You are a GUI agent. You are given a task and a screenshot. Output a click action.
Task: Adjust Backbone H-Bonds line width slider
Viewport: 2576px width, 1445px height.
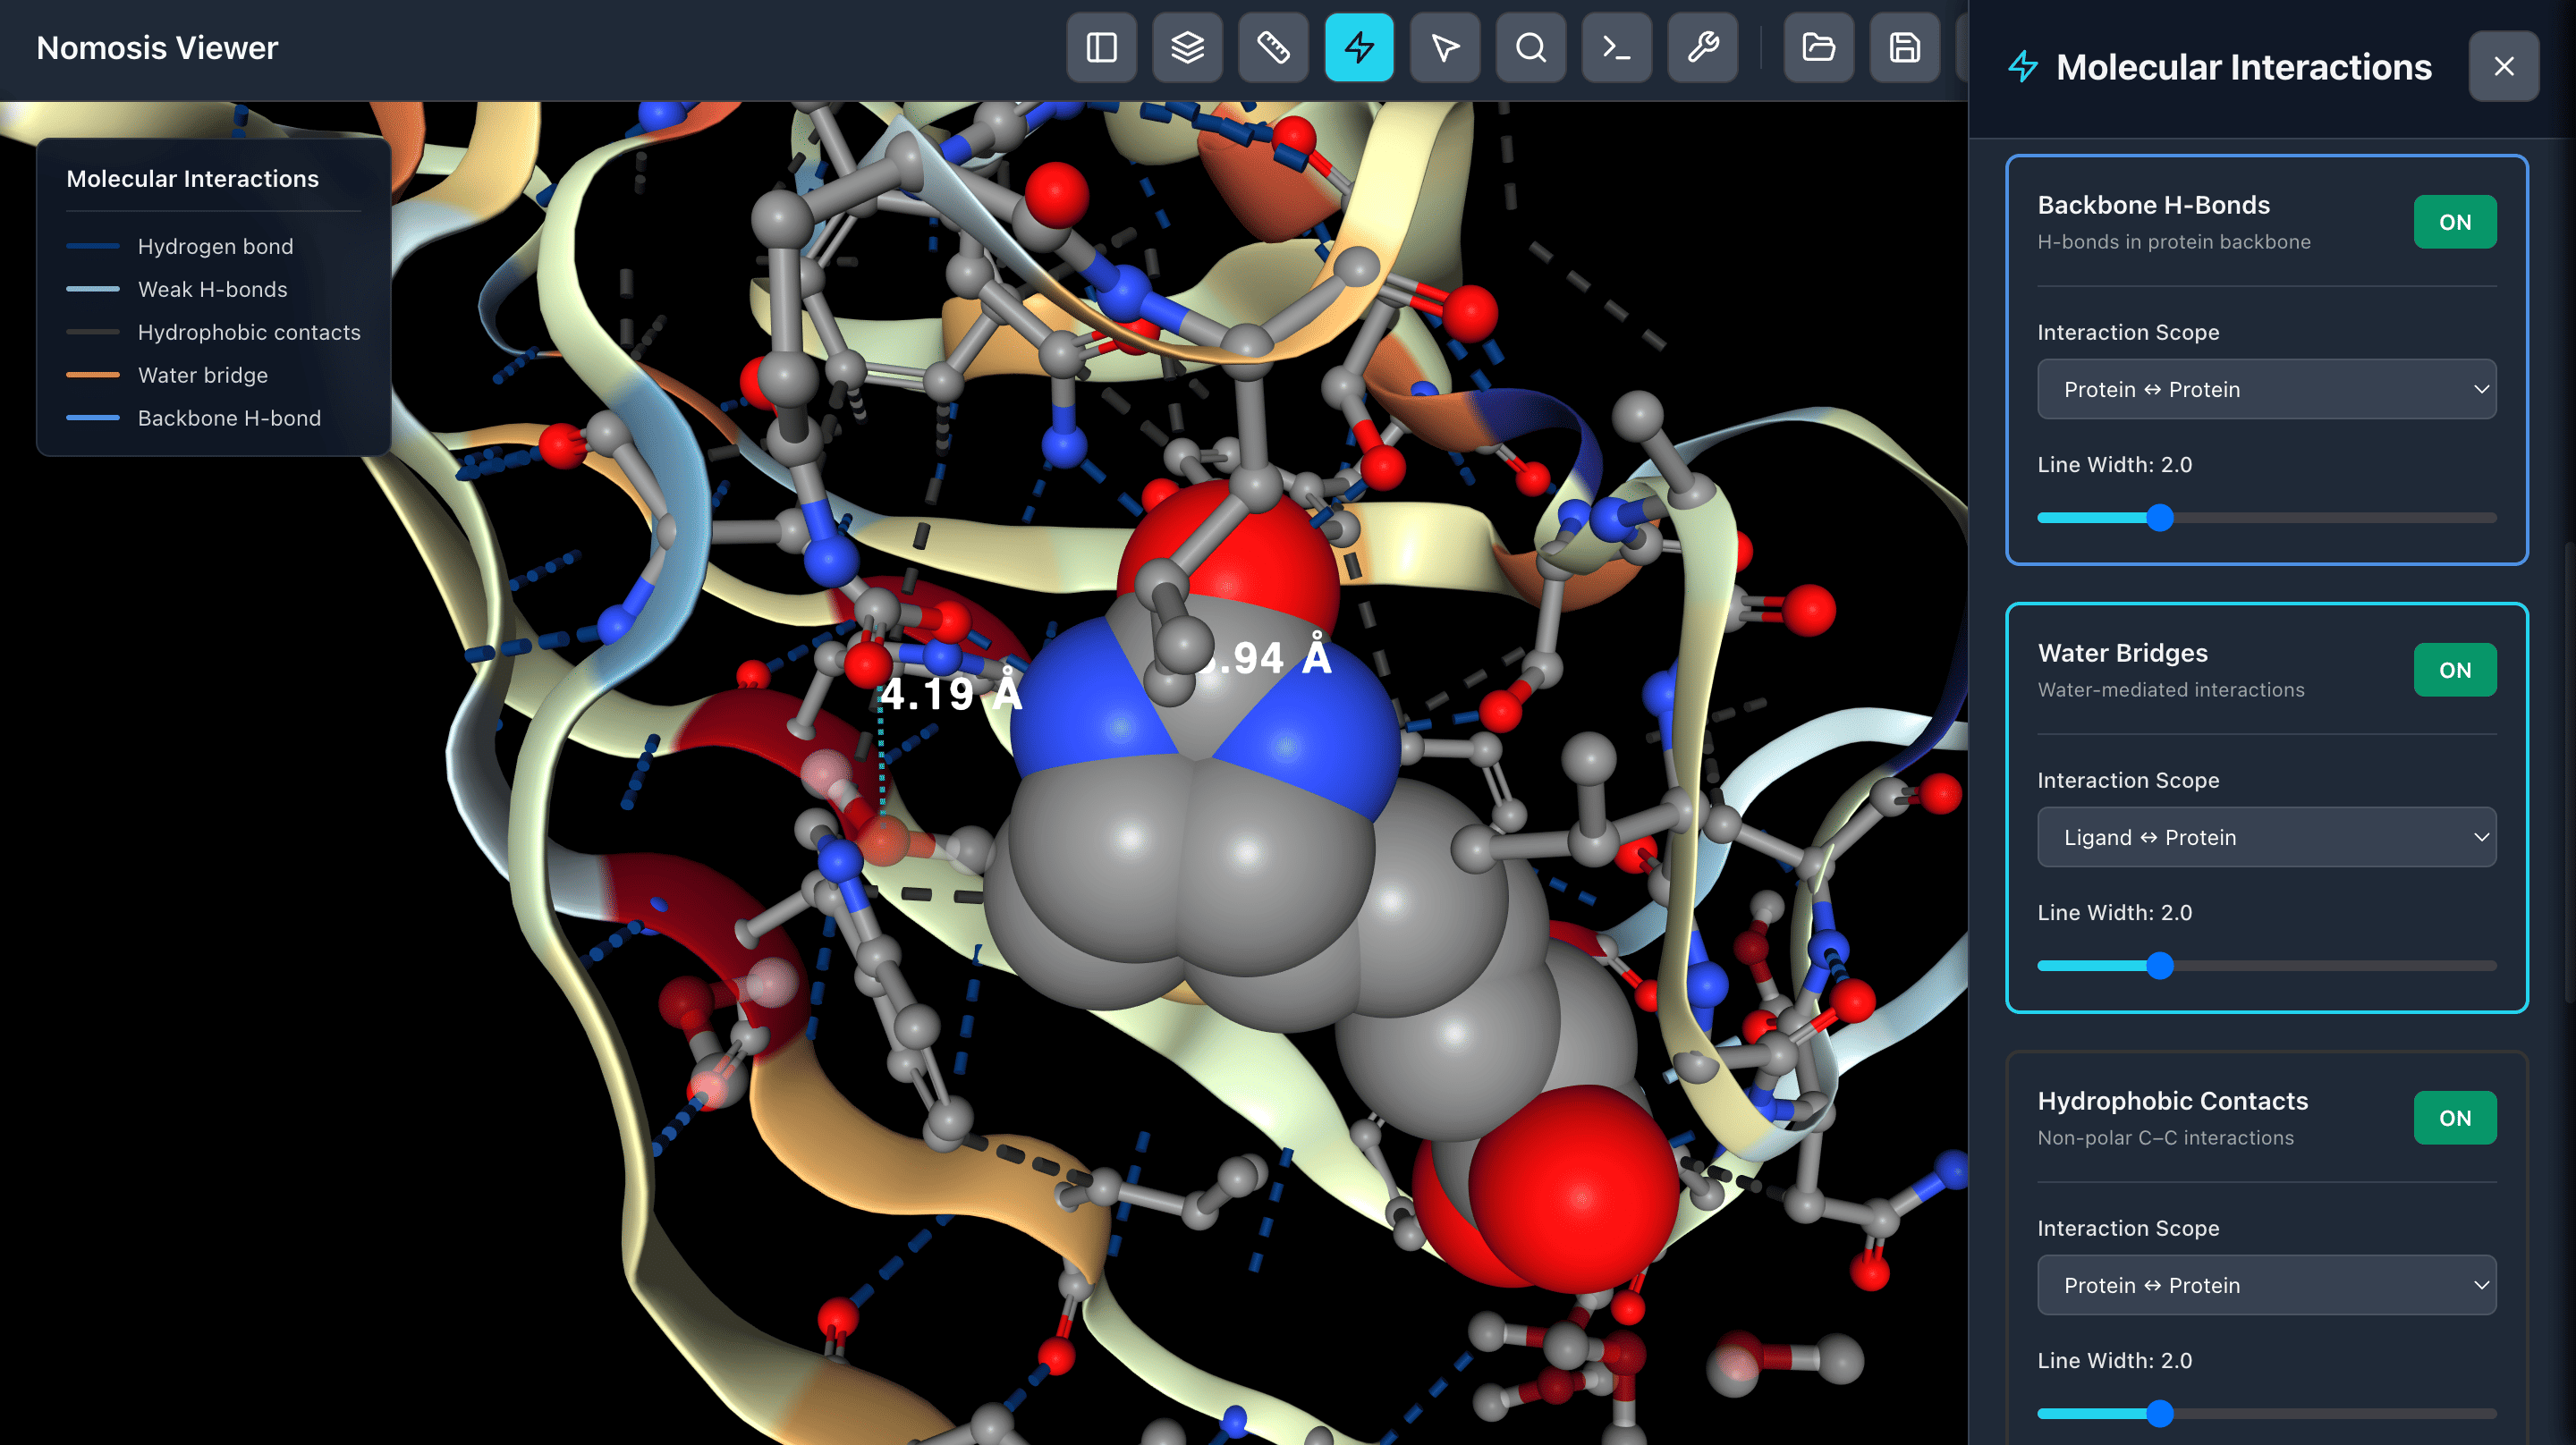pos(2160,518)
